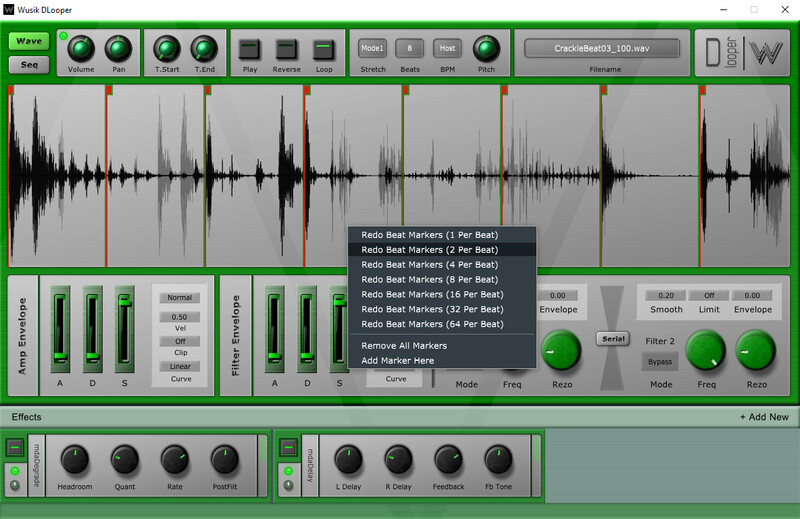Screen dimensions: 800x519
Task: Toggle the mdaDelay effect enable button
Action: point(288,448)
